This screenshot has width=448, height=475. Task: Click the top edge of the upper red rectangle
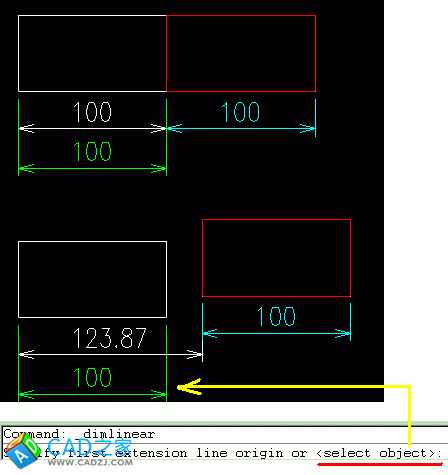coord(241,15)
